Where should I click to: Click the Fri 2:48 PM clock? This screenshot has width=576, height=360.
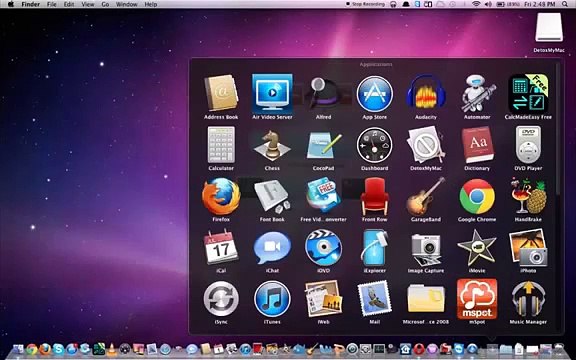540,4
